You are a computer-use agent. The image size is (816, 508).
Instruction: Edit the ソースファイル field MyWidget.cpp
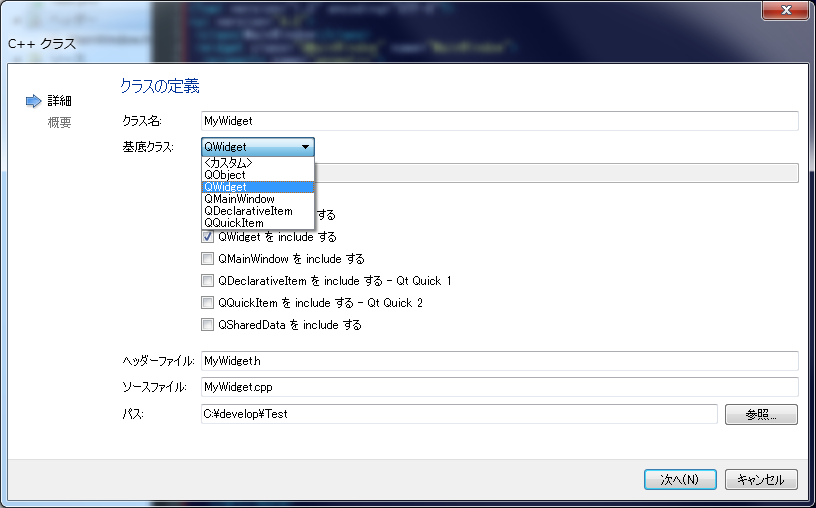pos(500,387)
